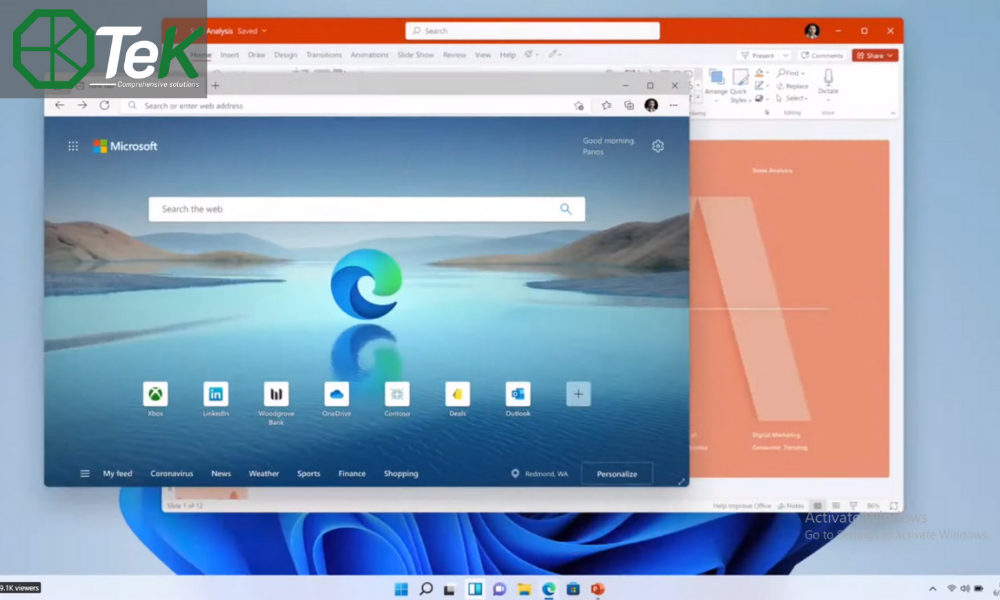This screenshot has width=1000, height=600.
Task: Open Shopping feed category
Action: (x=401, y=473)
